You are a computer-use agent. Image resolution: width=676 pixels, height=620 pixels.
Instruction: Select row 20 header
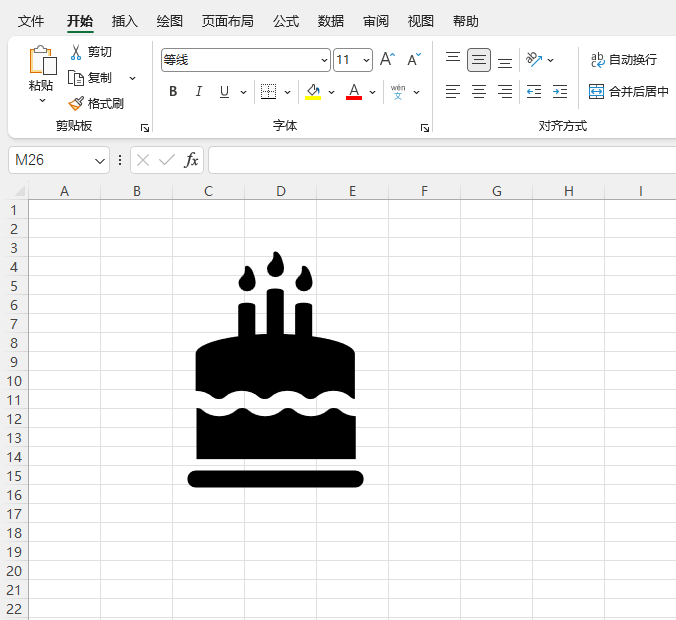tap(14, 571)
